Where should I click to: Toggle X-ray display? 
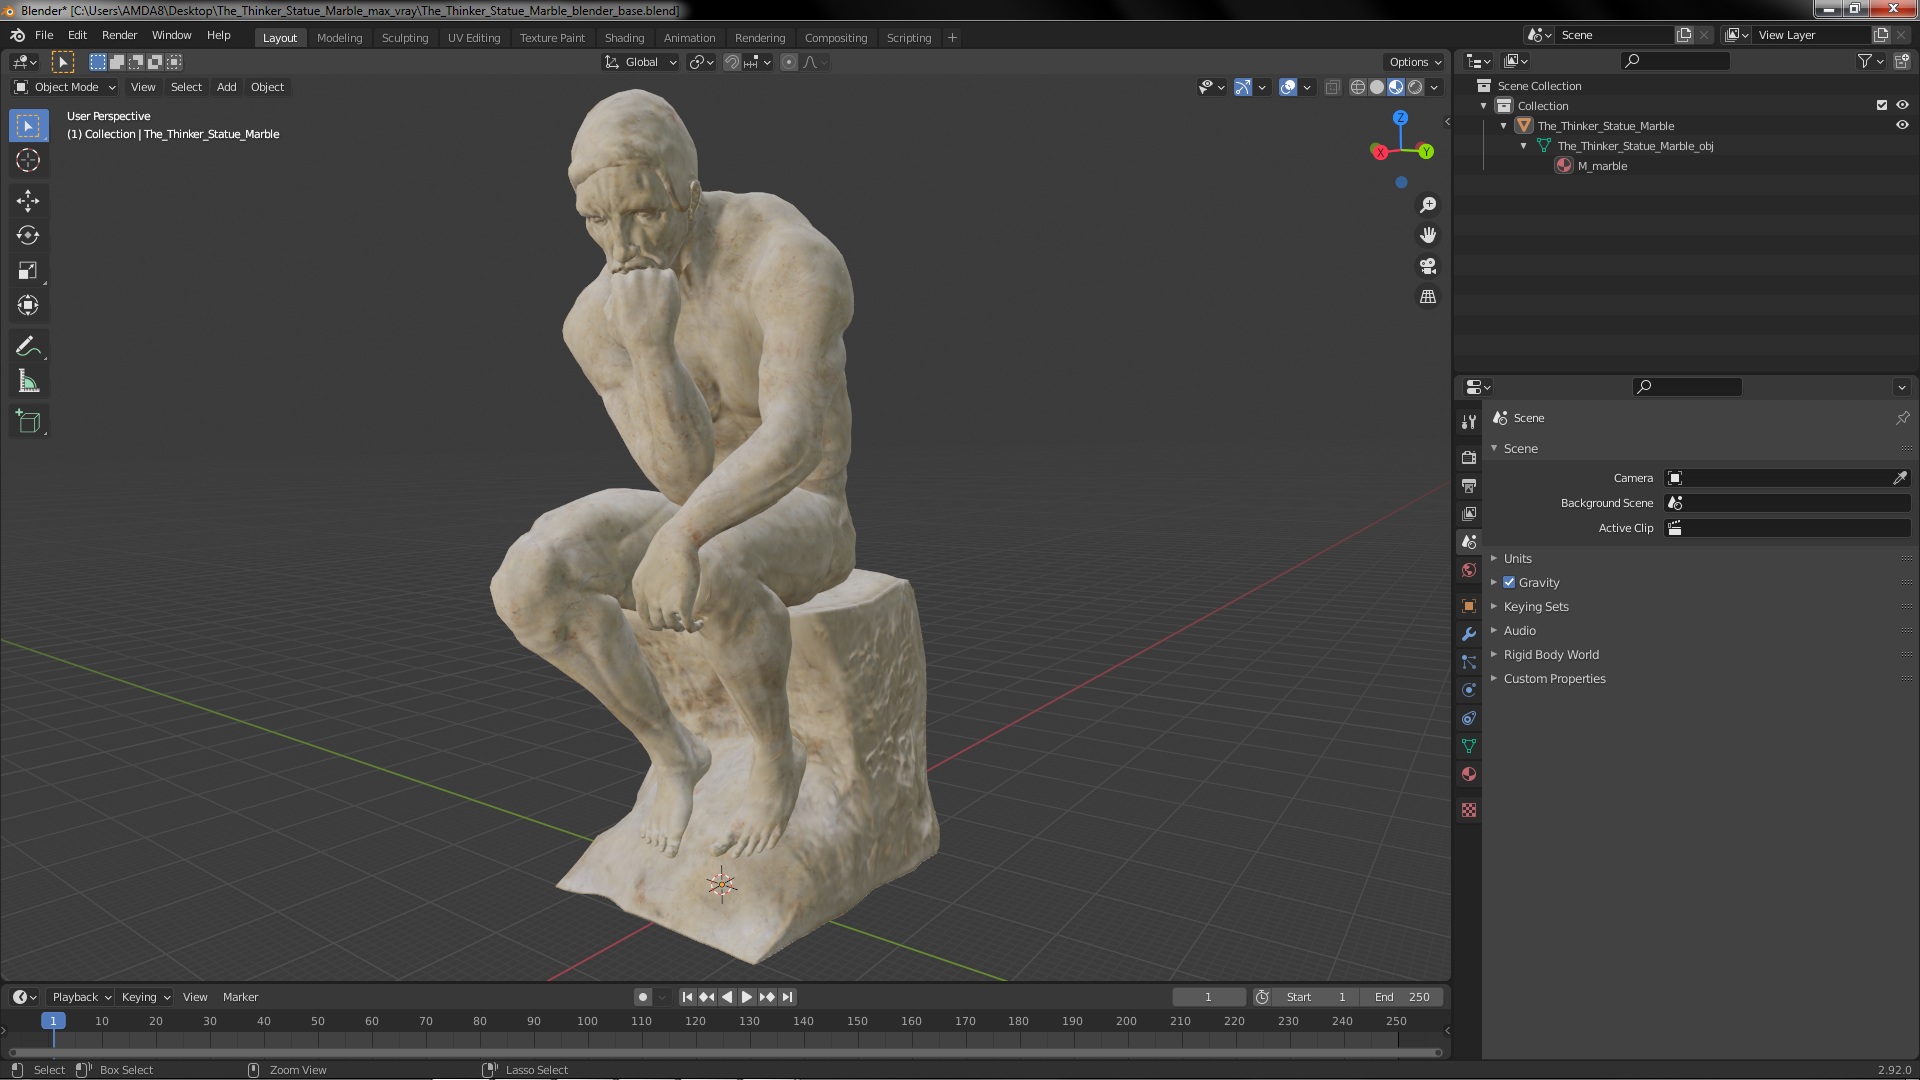point(1332,88)
